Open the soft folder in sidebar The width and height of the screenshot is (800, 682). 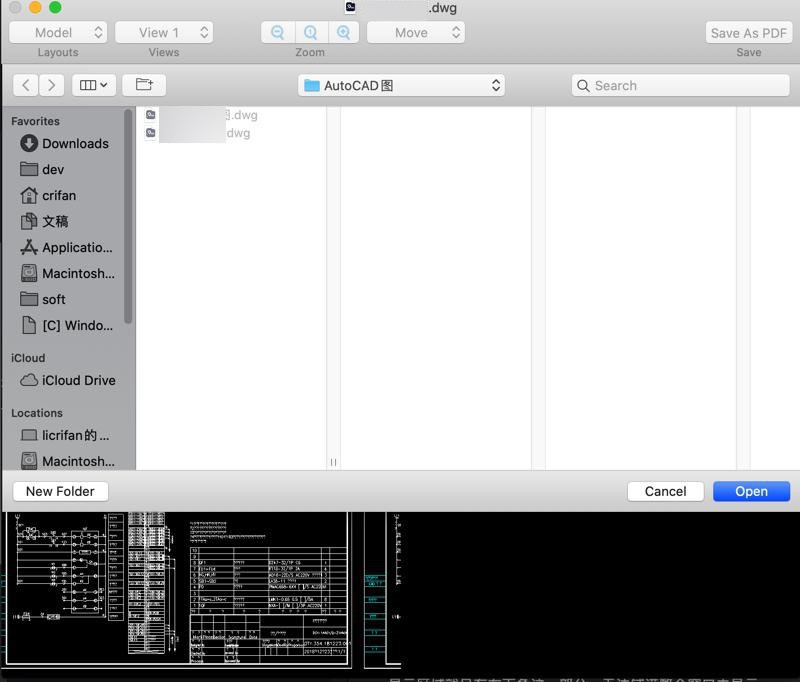tap(43, 299)
